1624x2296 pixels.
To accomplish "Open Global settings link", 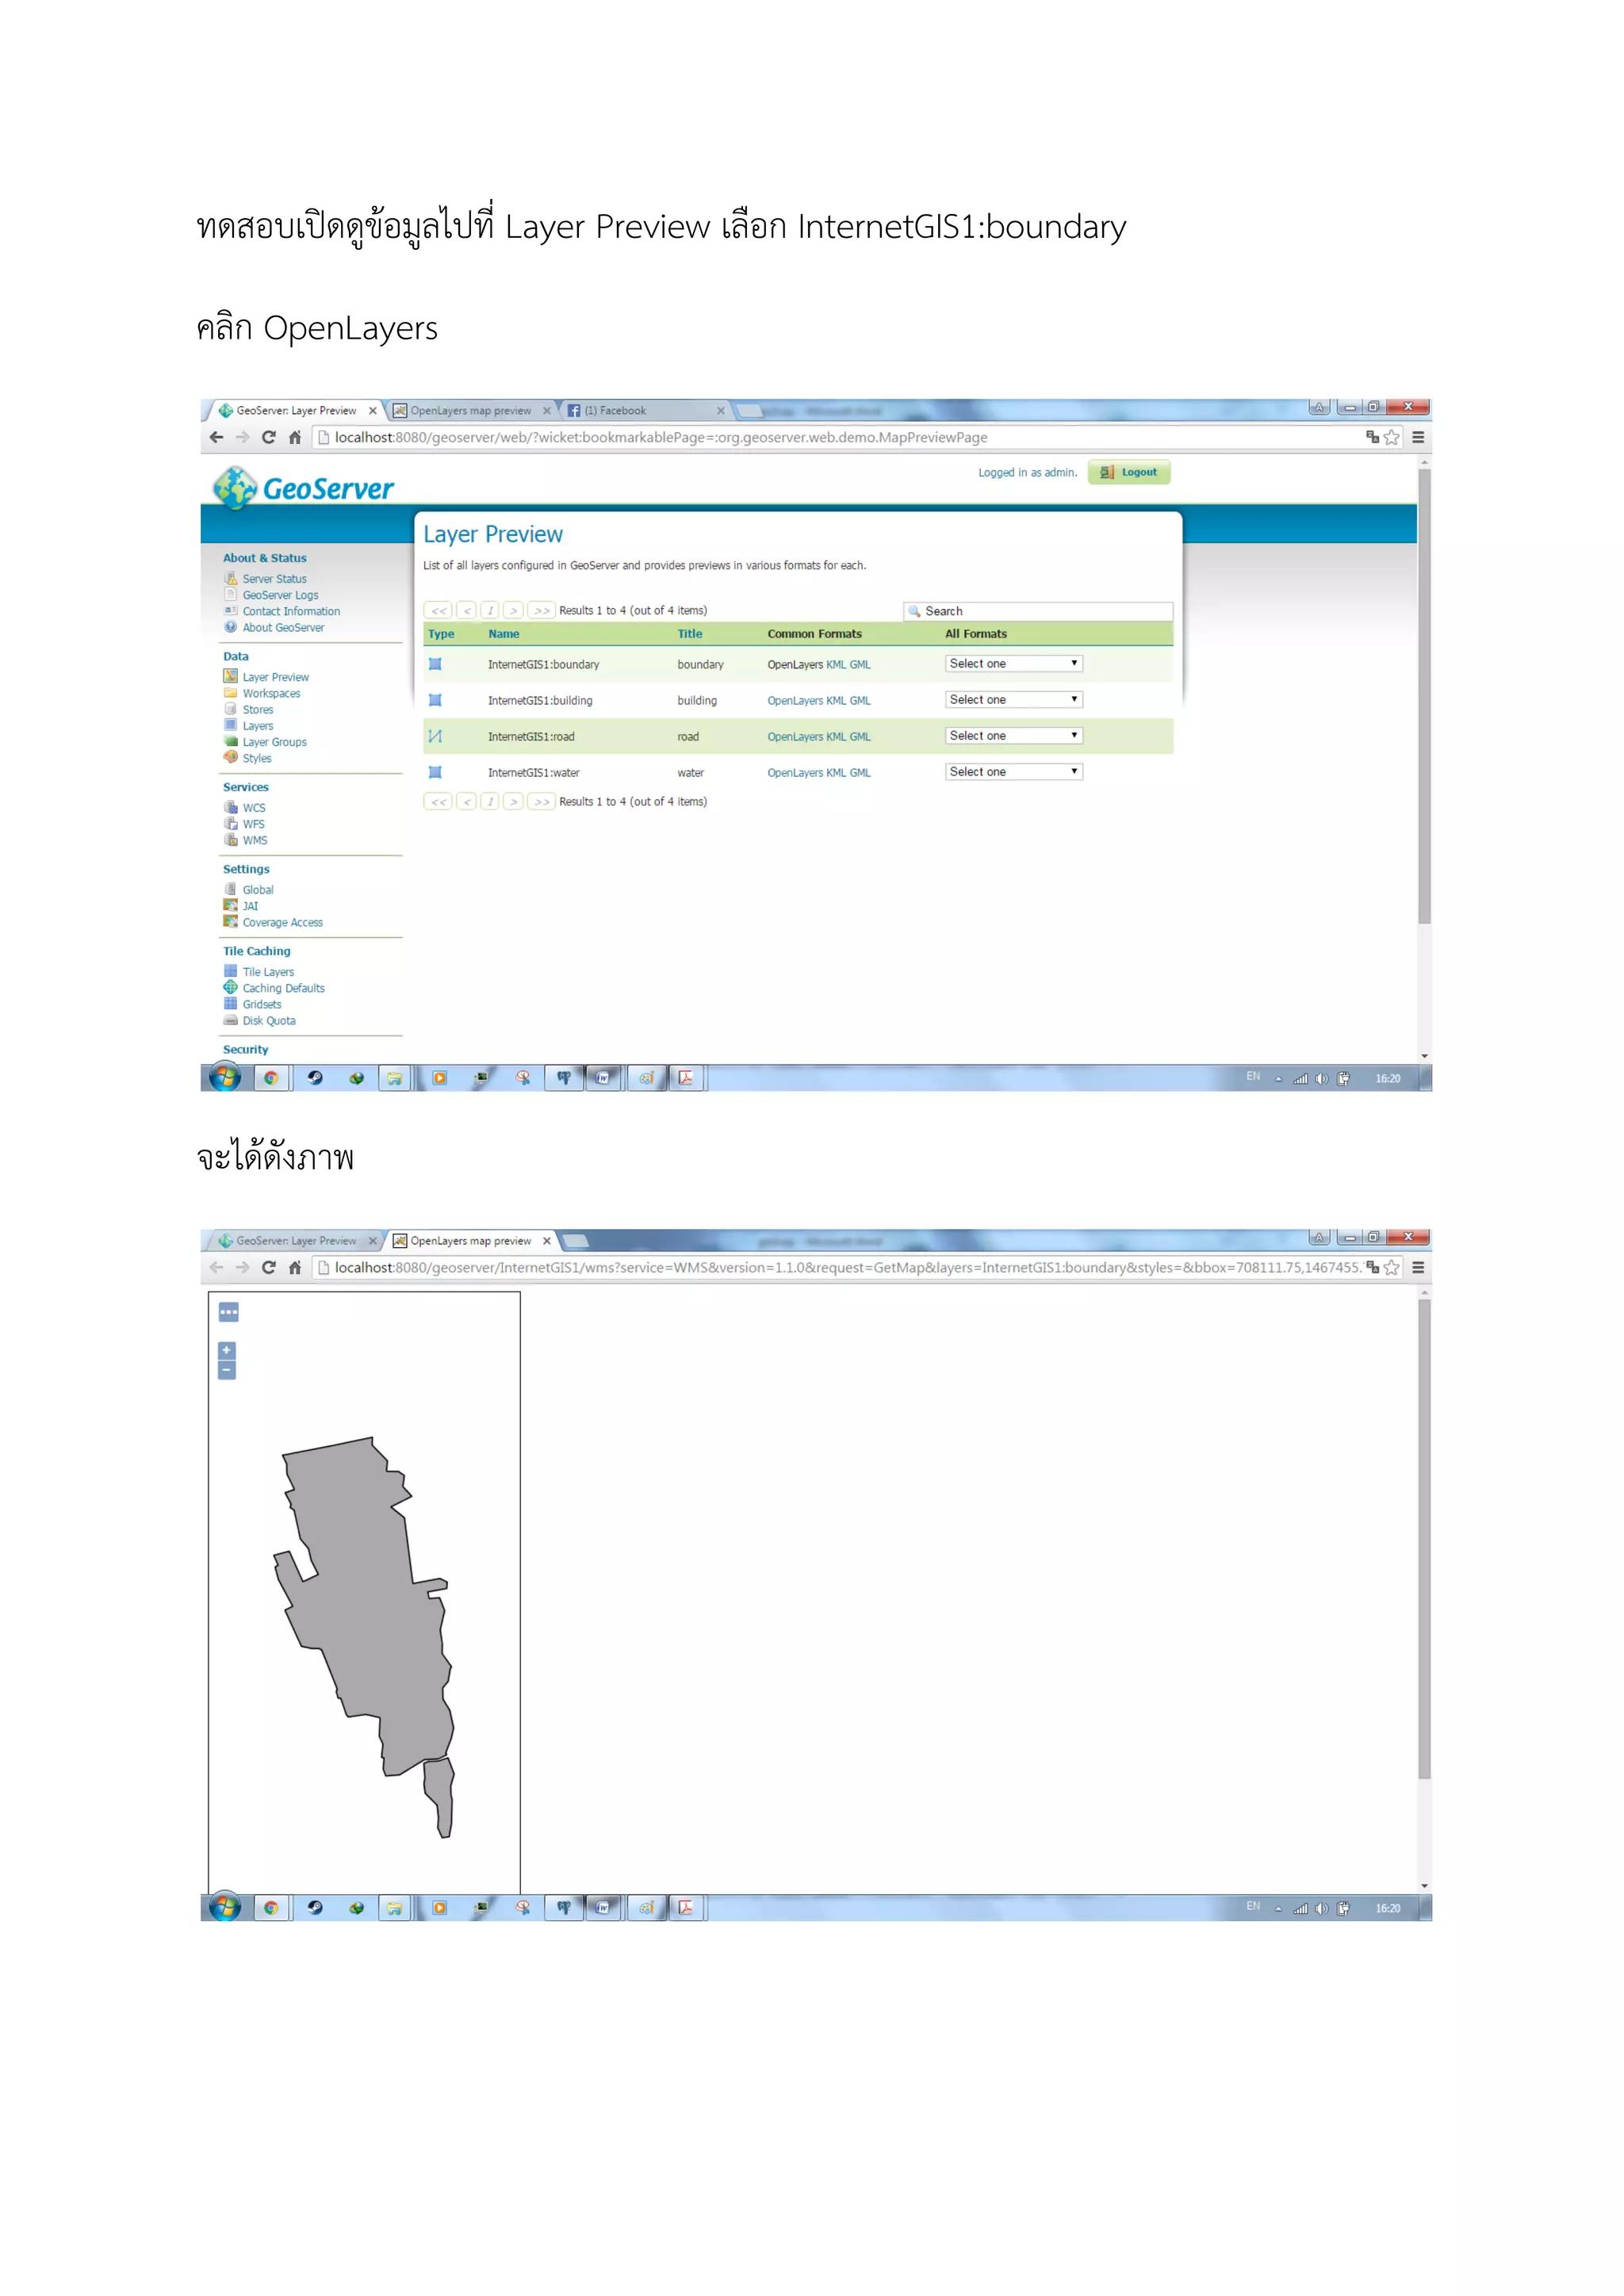I will click(257, 890).
